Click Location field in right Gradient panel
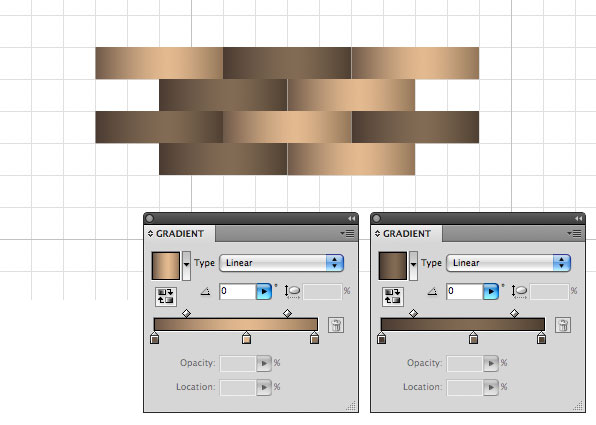 (x=465, y=387)
